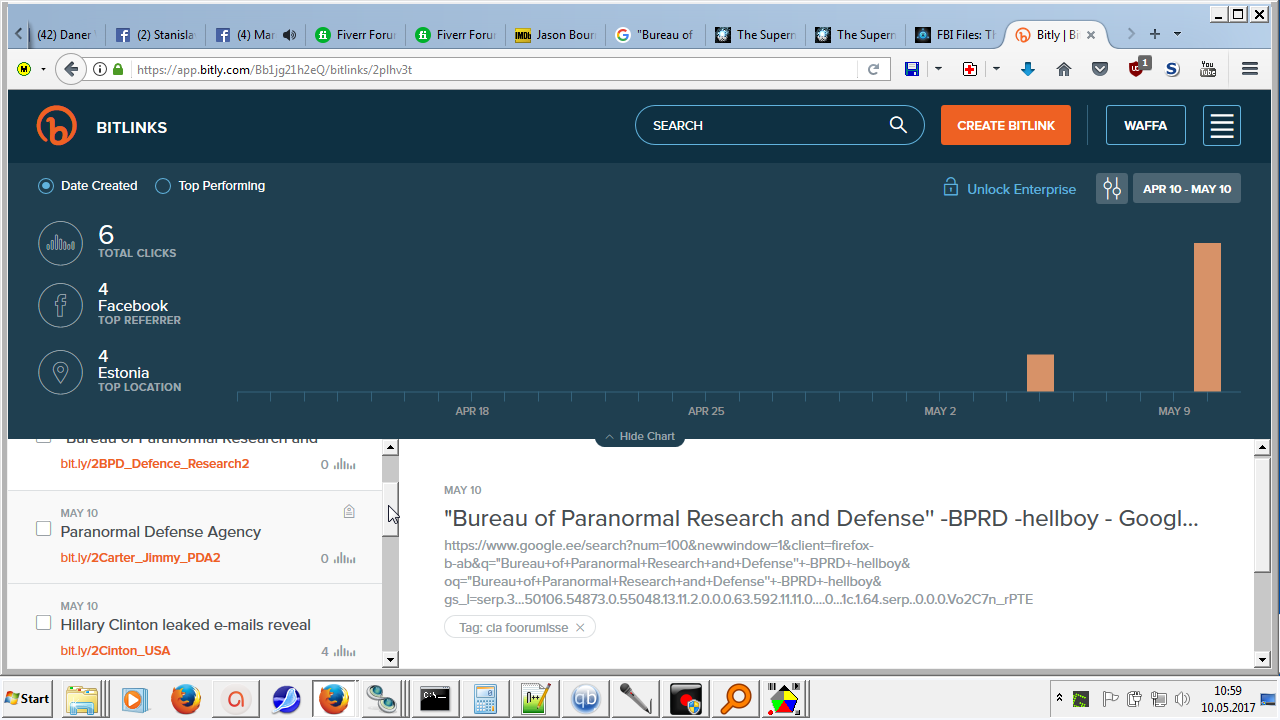1280x720 pixels.
Task: Click the CREATE BITLINK button
Action: 1005,126
